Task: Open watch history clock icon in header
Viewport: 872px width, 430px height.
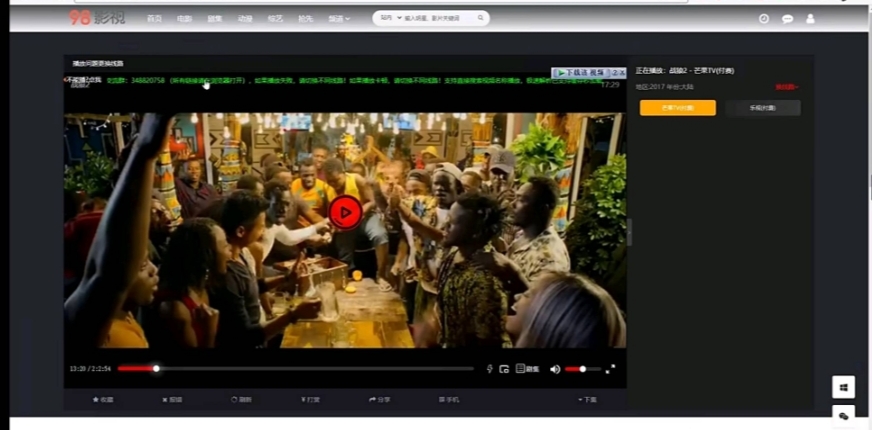Action: [x=764, y=18]
